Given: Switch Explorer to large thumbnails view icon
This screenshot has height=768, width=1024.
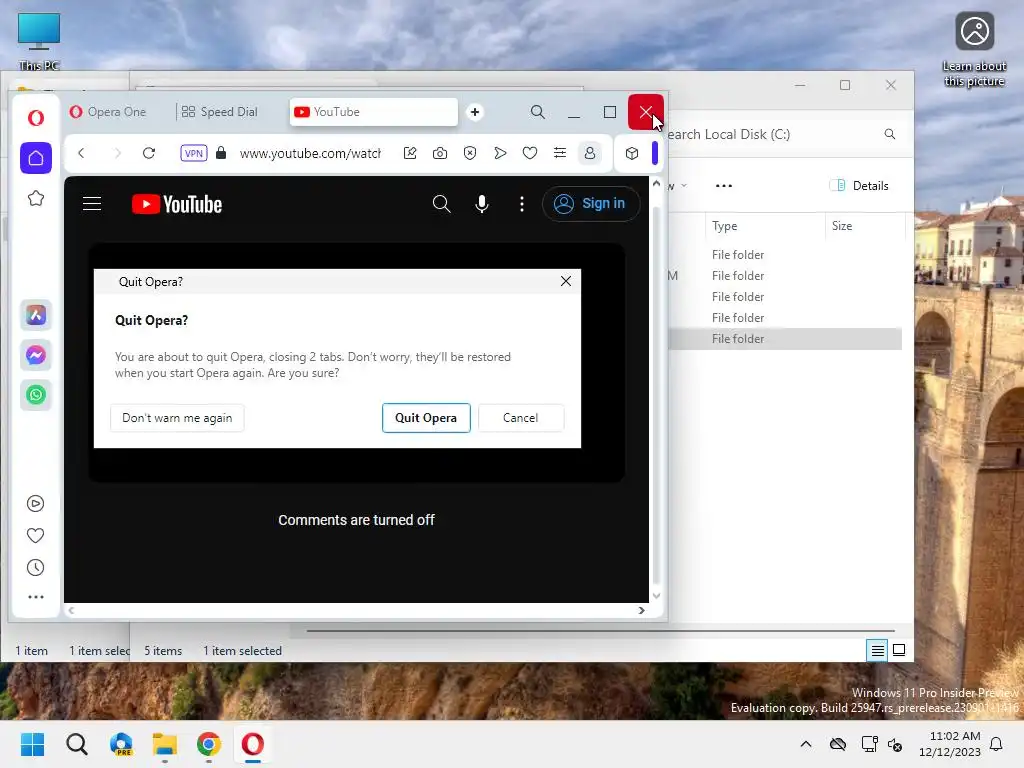Looking at the screenshot, I should pos(899,650).
